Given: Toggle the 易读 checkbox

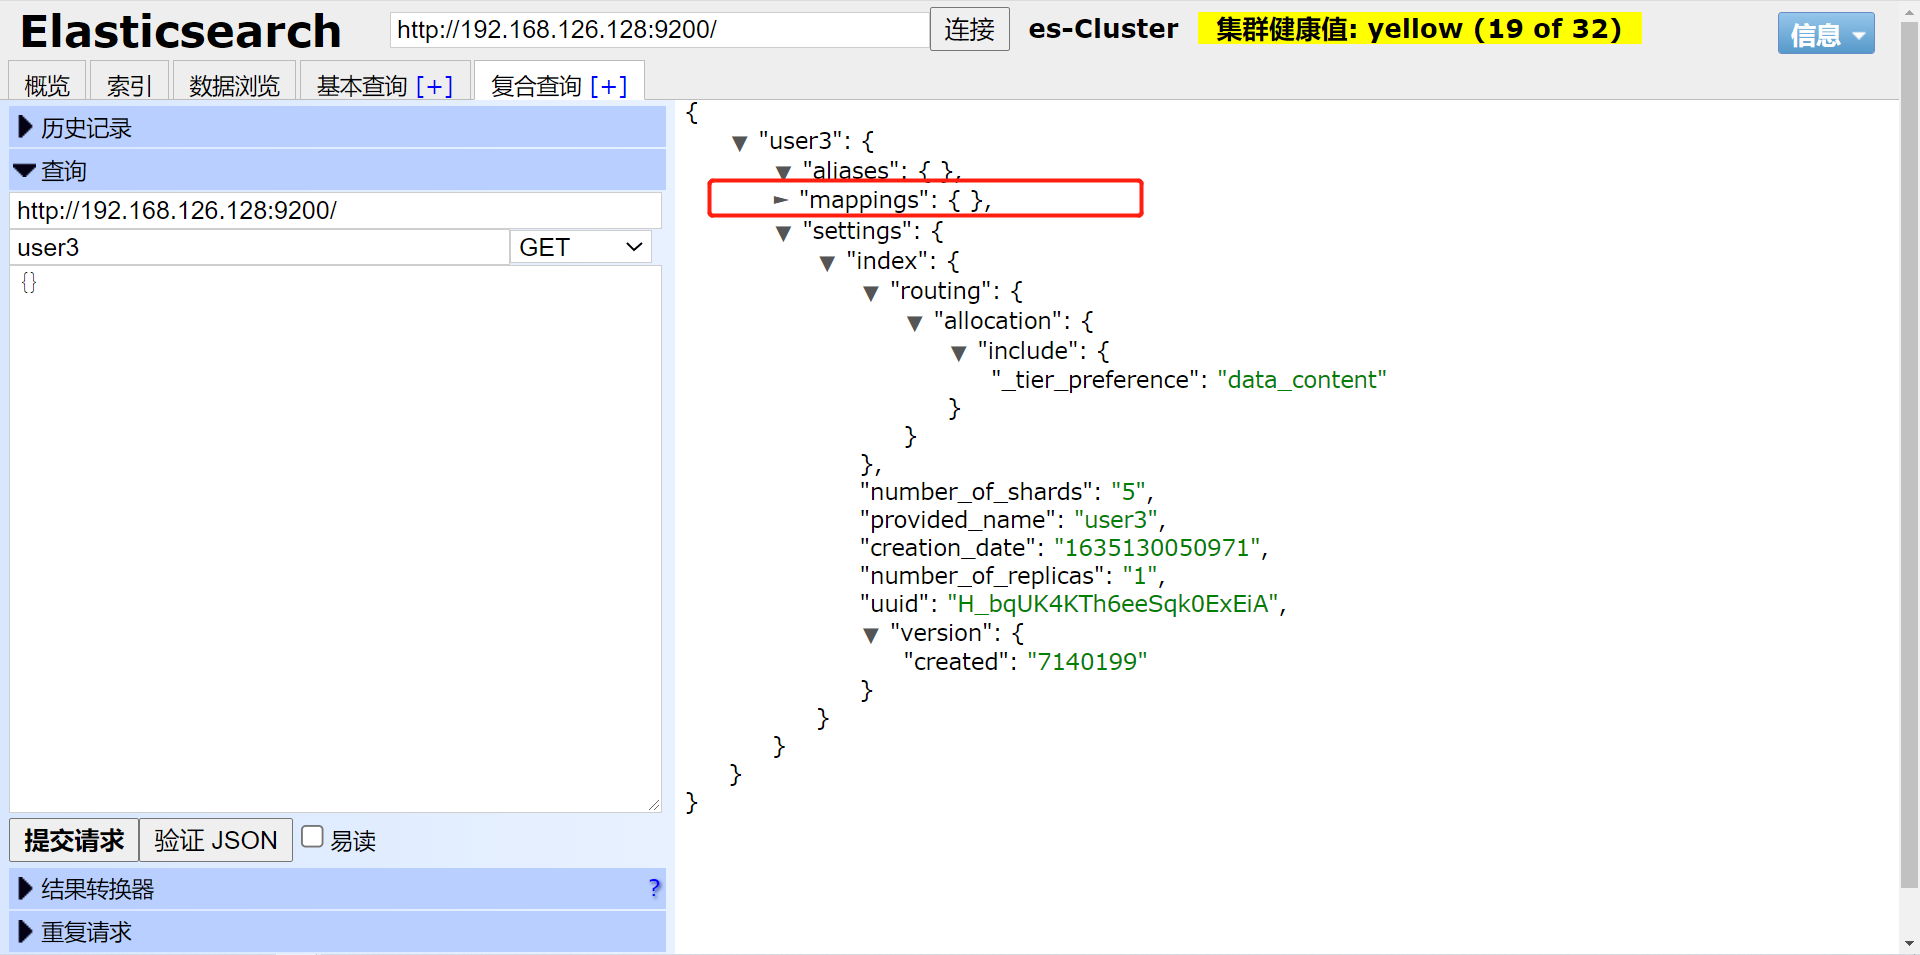Looking at the screenshot, I should [x=312, y=835].
